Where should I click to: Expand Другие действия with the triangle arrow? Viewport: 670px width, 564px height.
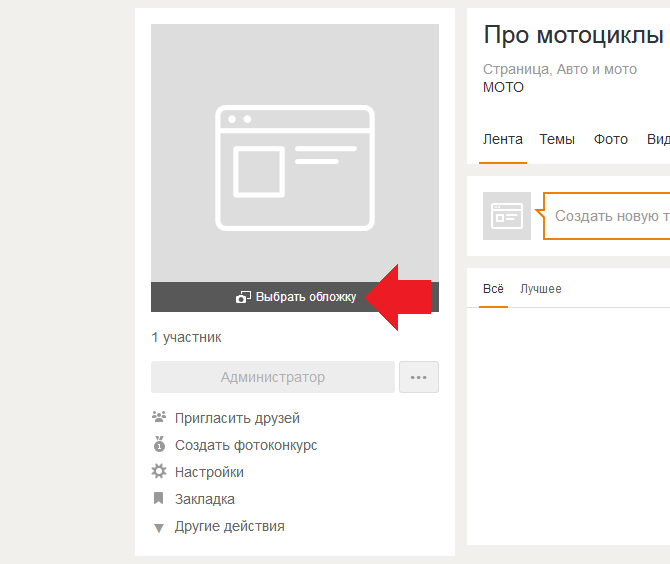[x=158, y=527]
